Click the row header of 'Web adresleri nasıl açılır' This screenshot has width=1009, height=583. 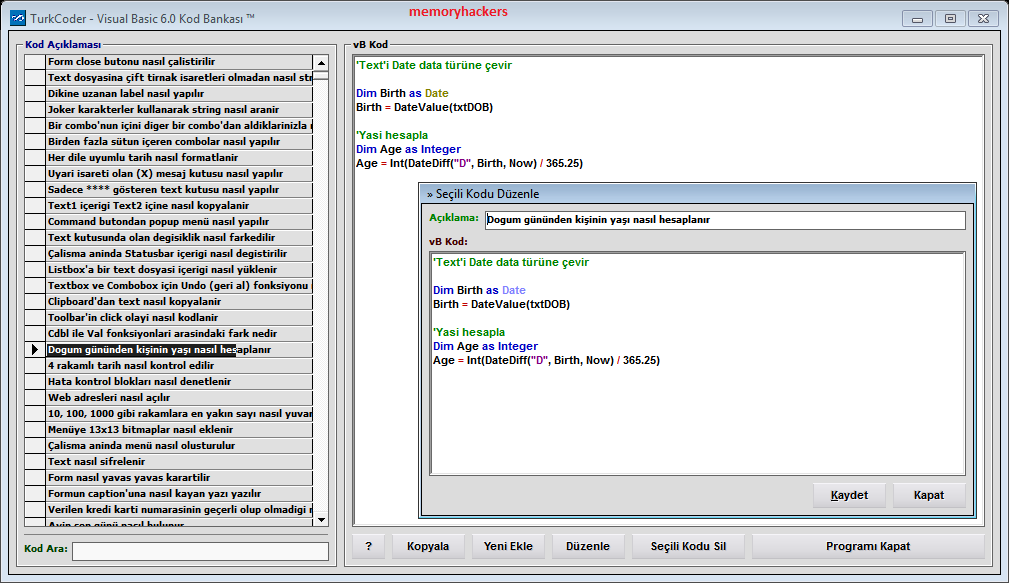pos(35,398)
